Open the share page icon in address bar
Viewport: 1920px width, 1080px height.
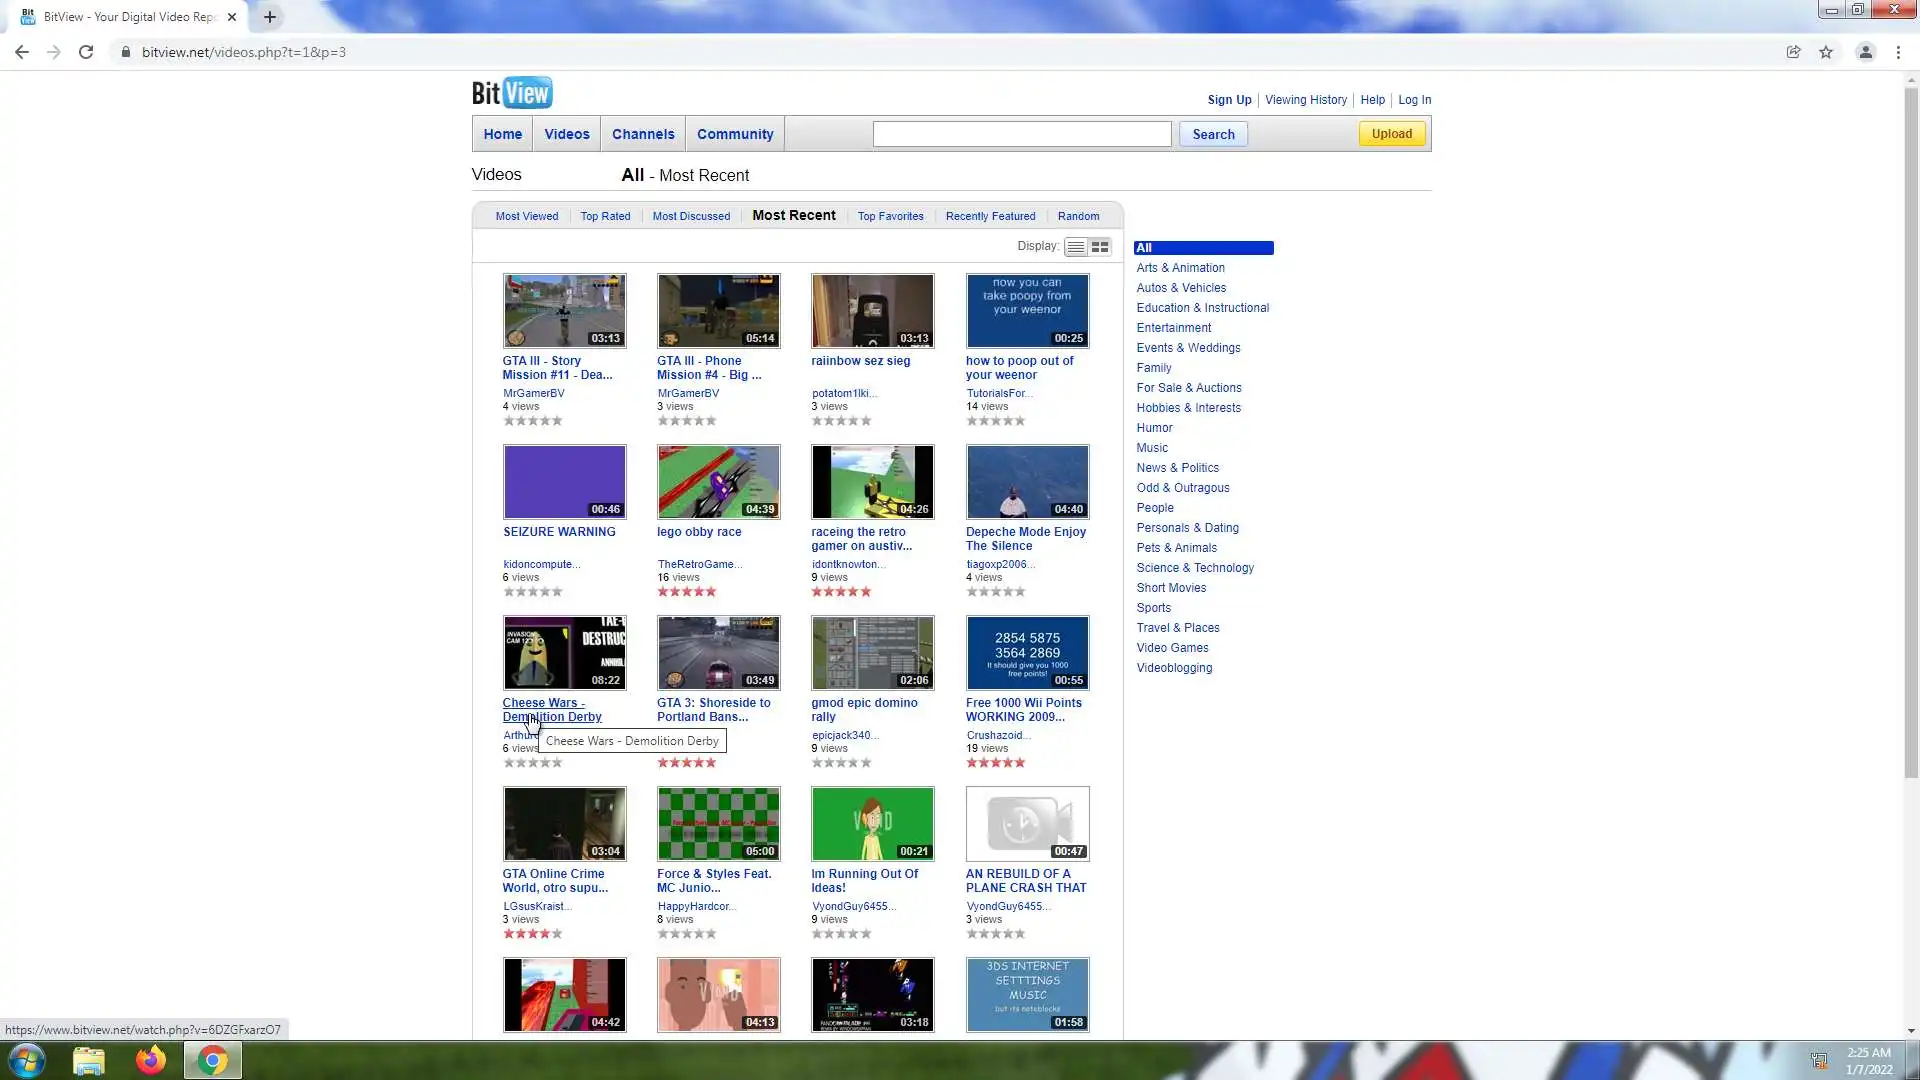point(1794,52)
